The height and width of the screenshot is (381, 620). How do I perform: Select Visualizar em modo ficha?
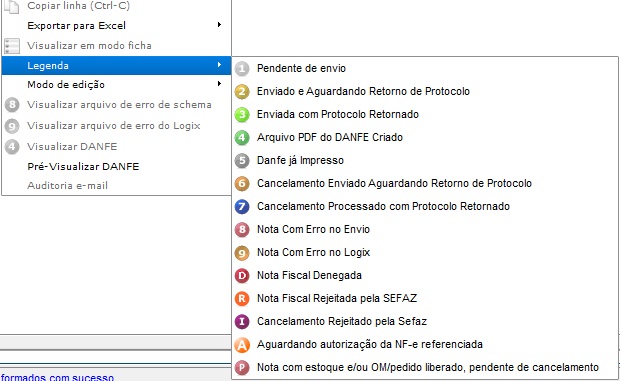(117, 45)
